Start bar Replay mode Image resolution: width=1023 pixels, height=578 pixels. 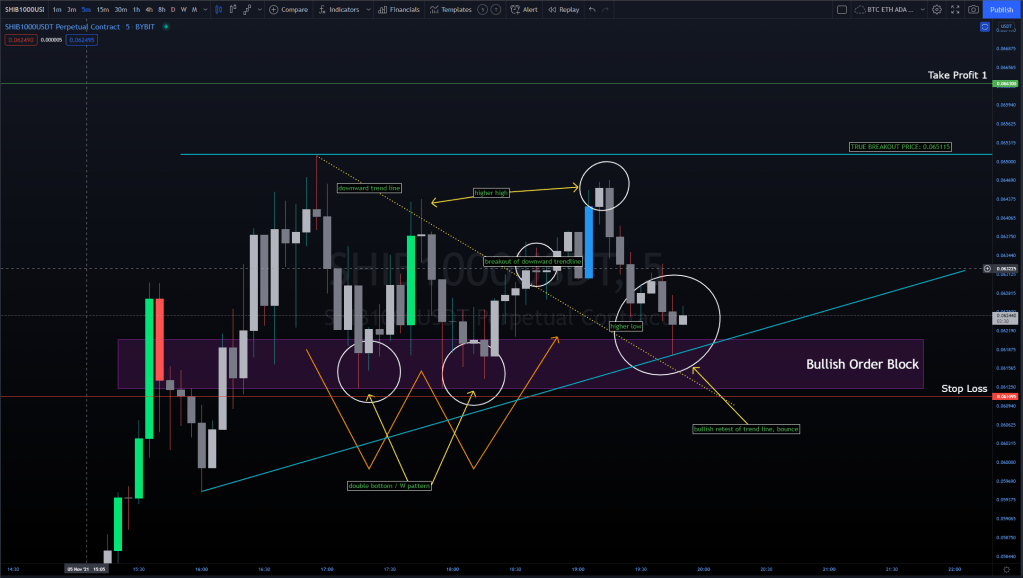(x=564, y=10)
